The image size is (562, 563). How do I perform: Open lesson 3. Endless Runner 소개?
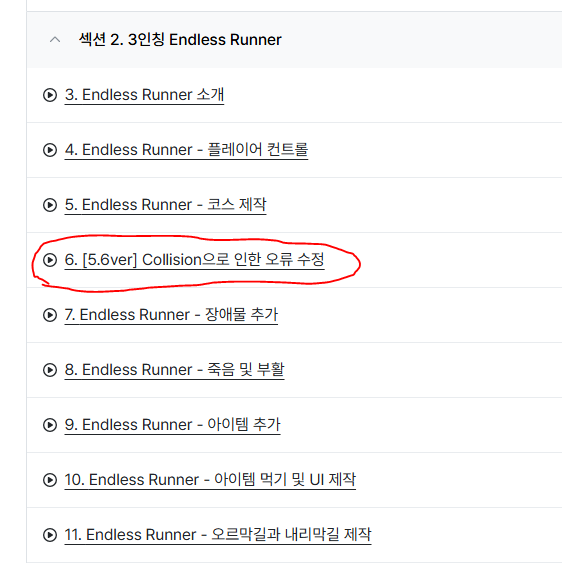point(144,95)
